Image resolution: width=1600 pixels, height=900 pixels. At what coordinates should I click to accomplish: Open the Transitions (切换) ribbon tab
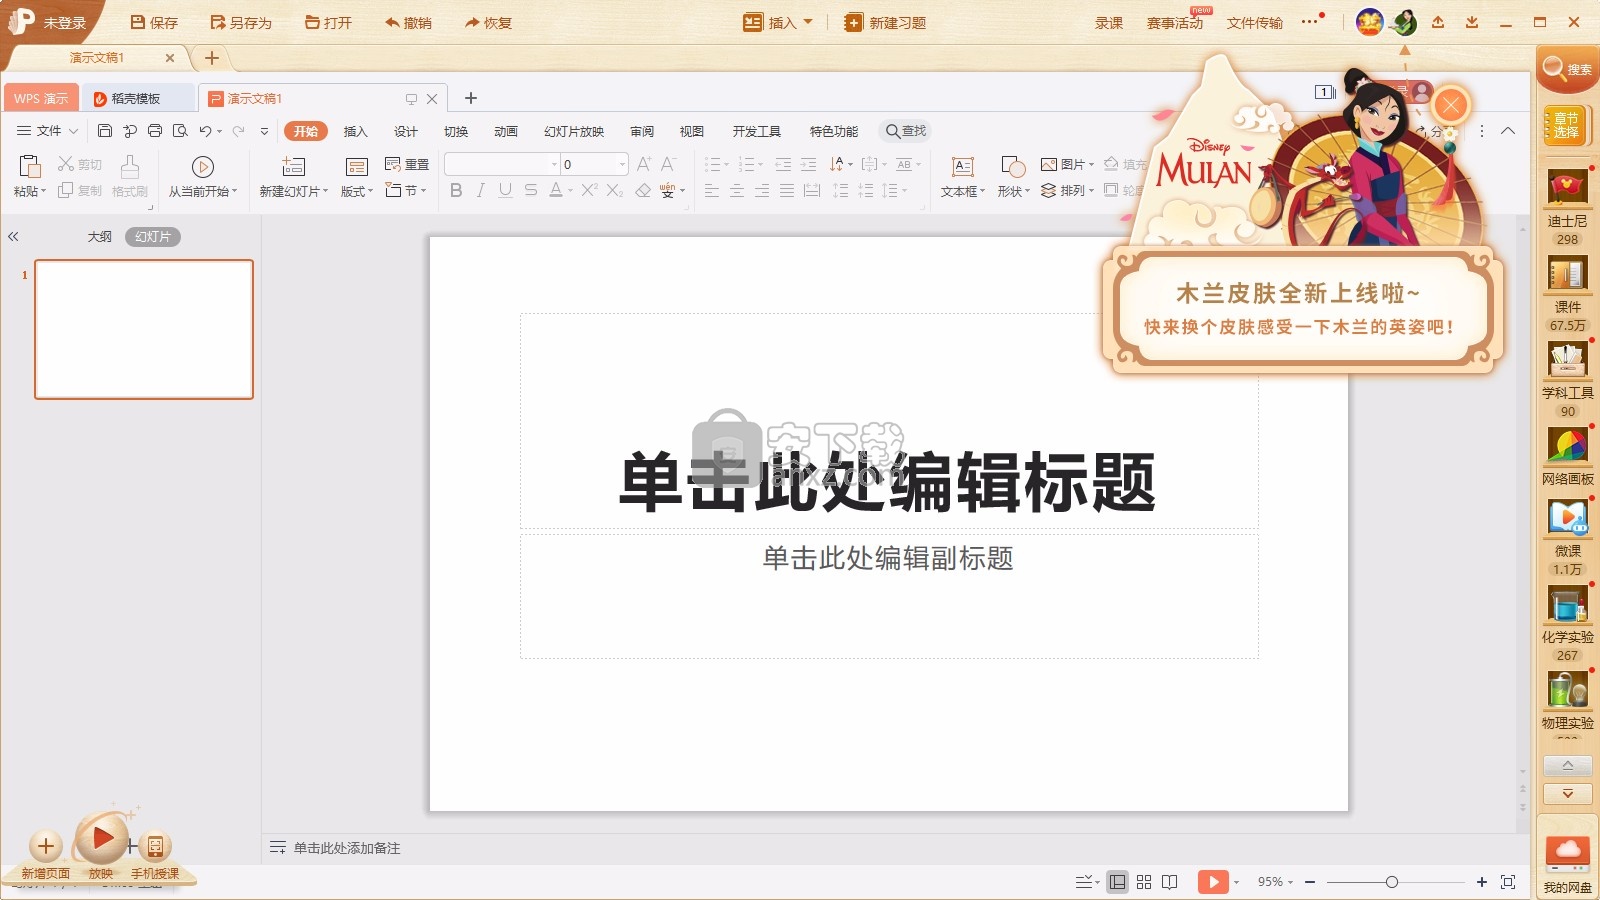pyautogui.click(x=456, y=131)
